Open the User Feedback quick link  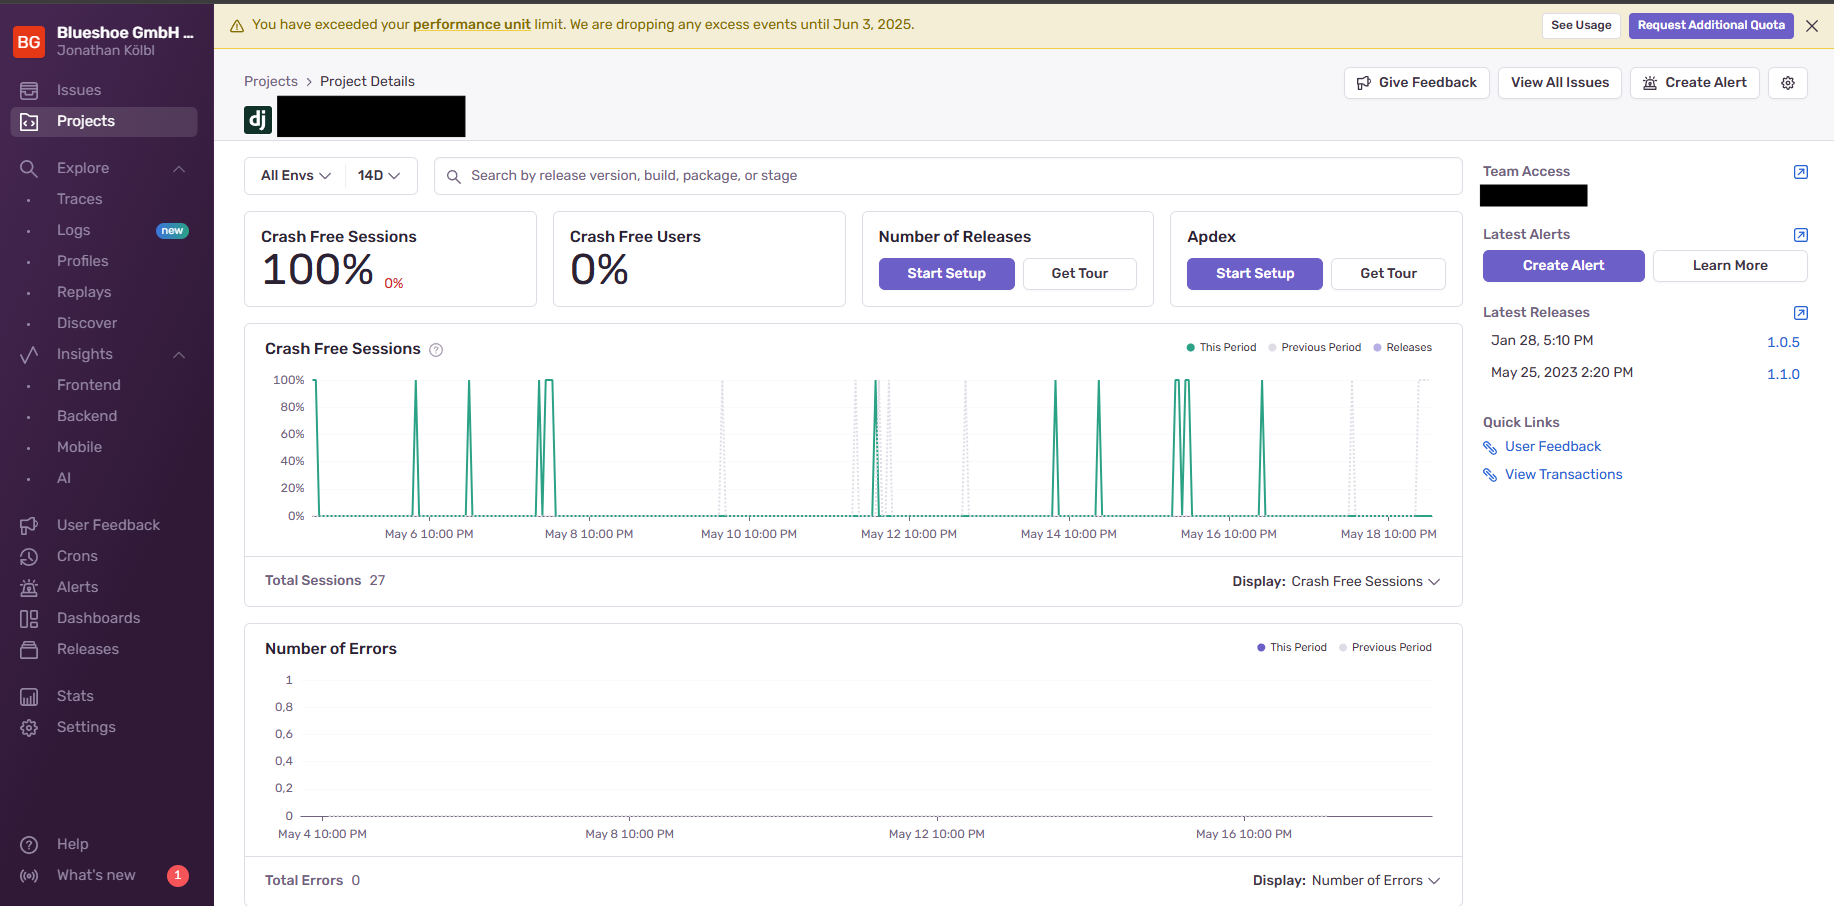pyautogui.click(x=1552, y=446)
